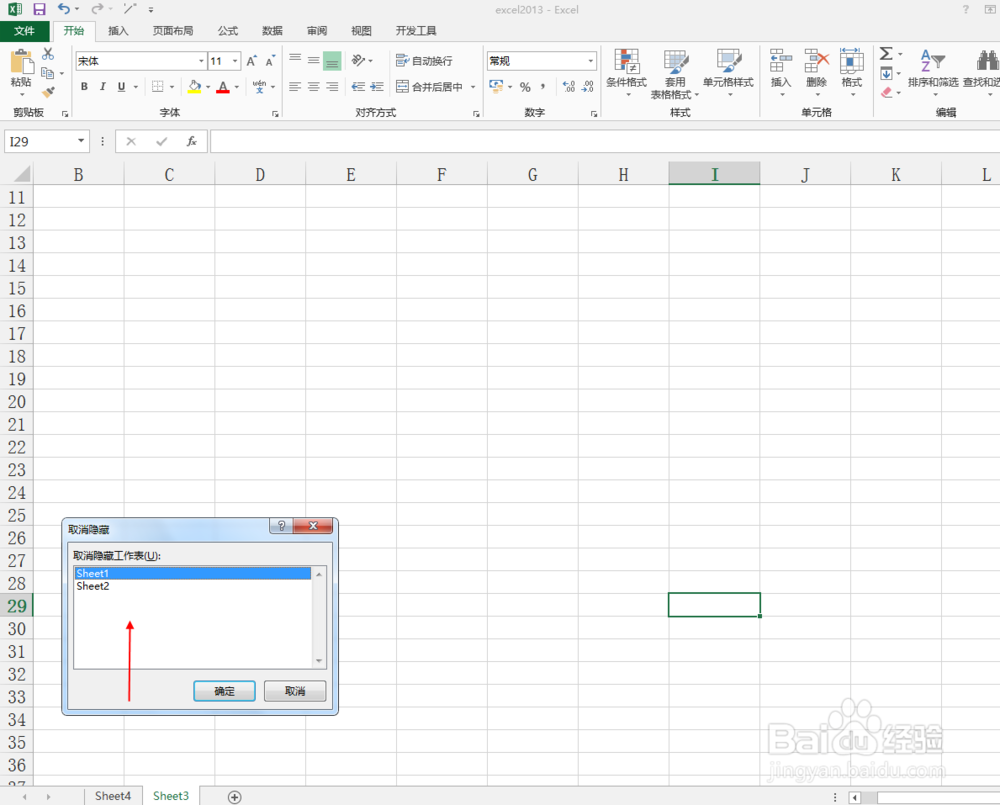The width and height of the screenshot is (1000, 805).
Task: Select Sheet2 in the unhide list
Action: pos(93,586)
